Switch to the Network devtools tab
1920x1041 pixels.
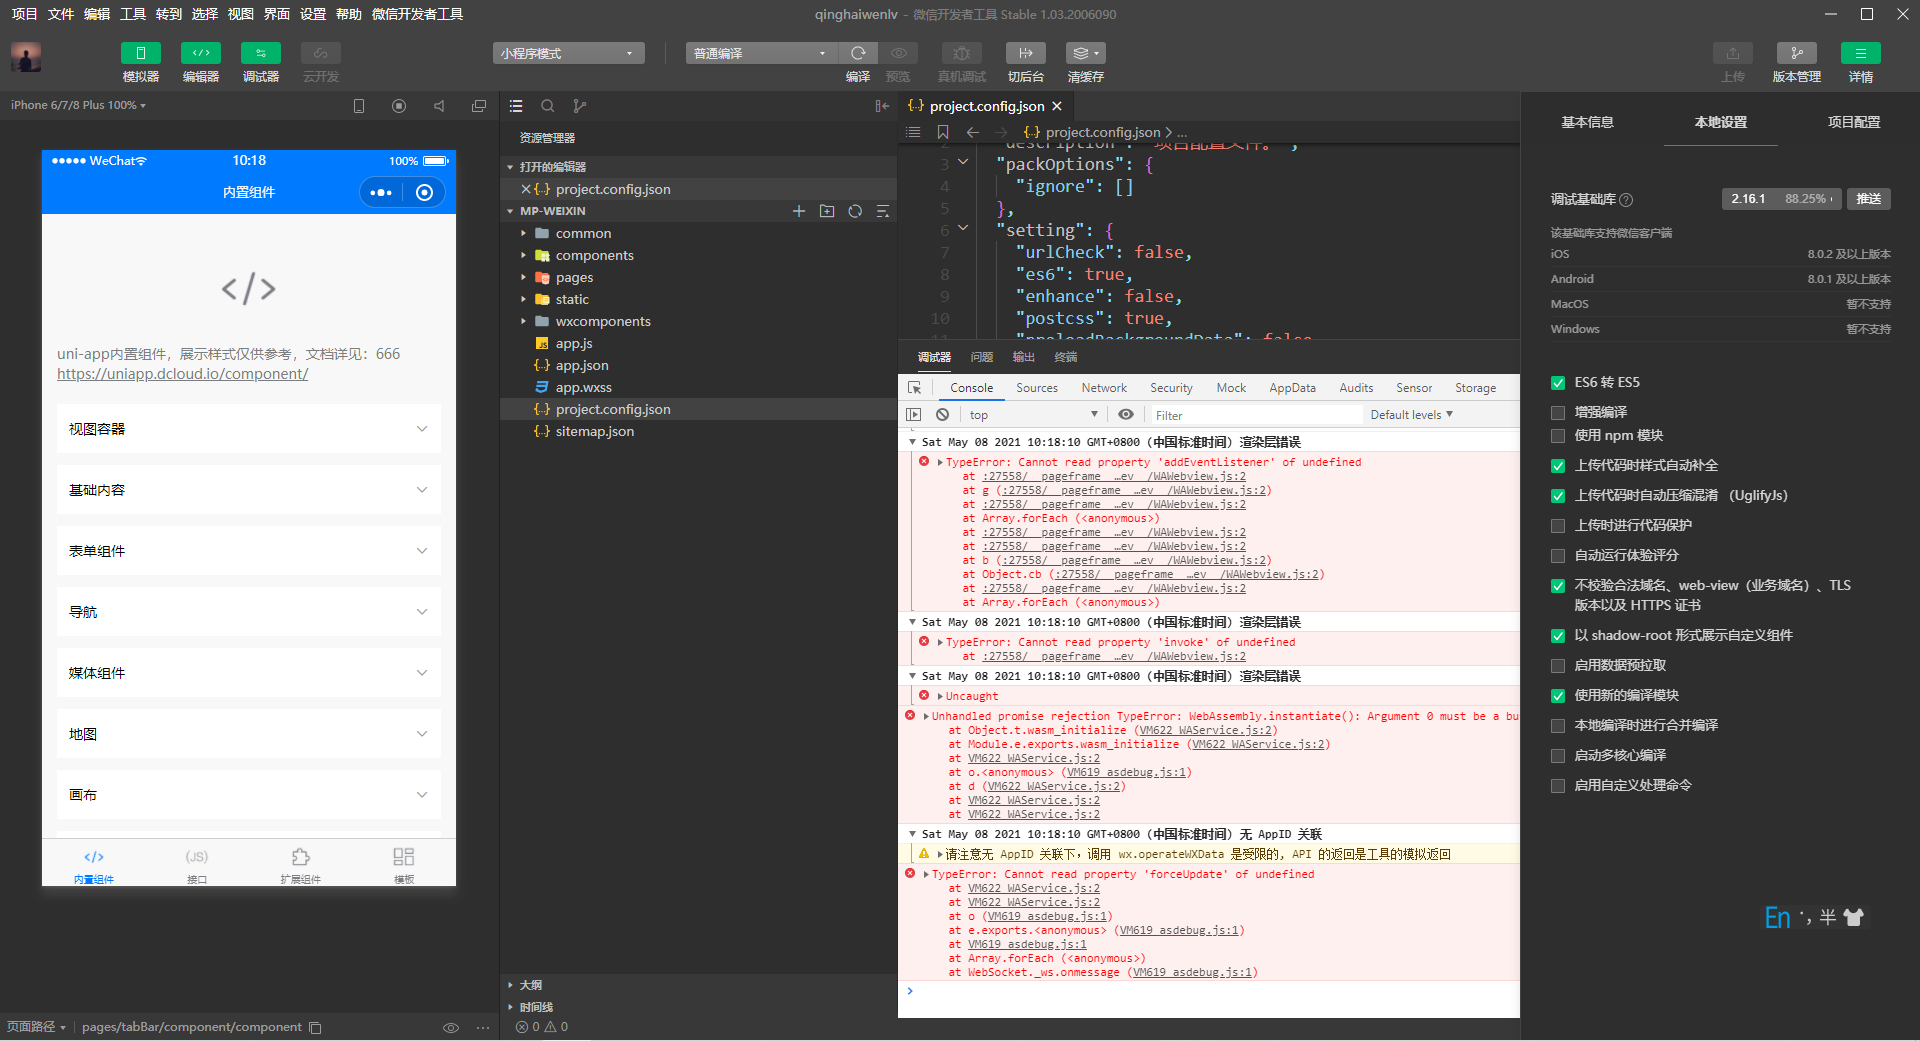coord(1103,388)
